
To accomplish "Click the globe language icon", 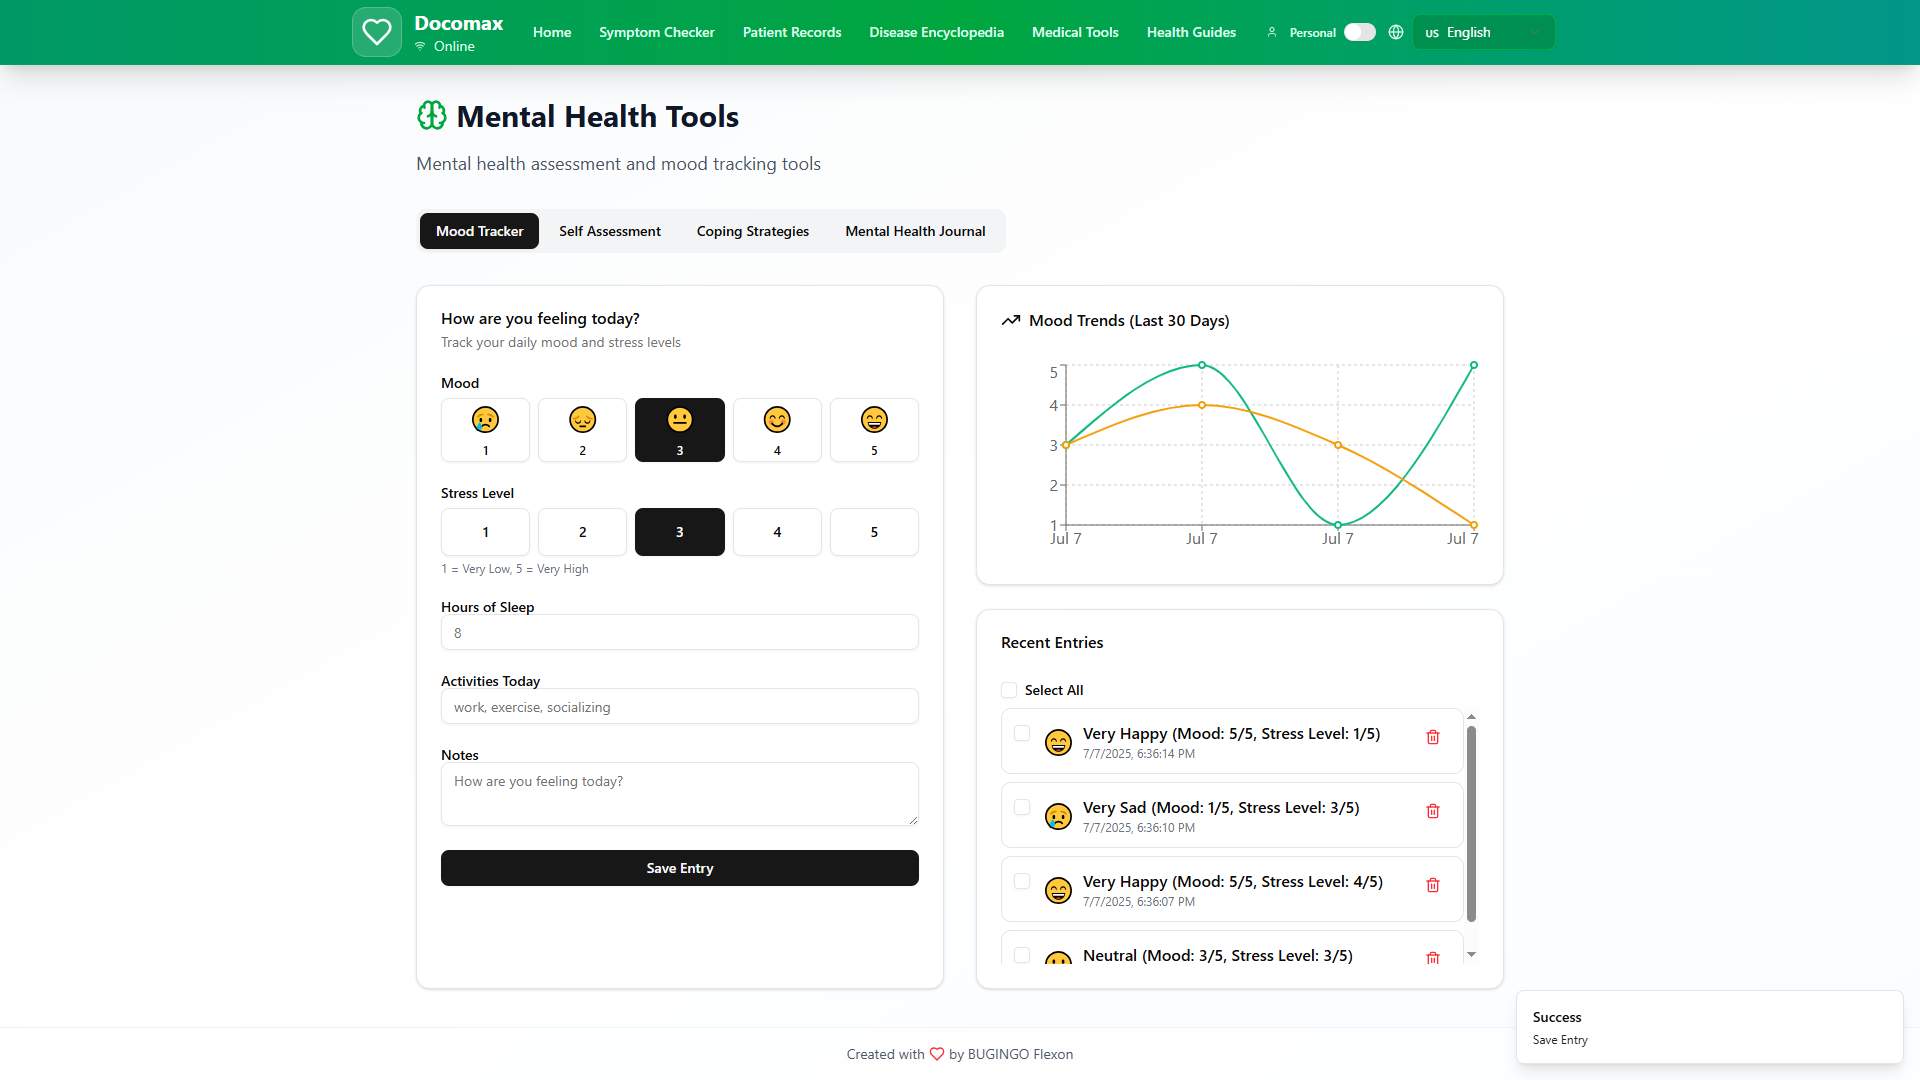I will tap(1396, 32).
